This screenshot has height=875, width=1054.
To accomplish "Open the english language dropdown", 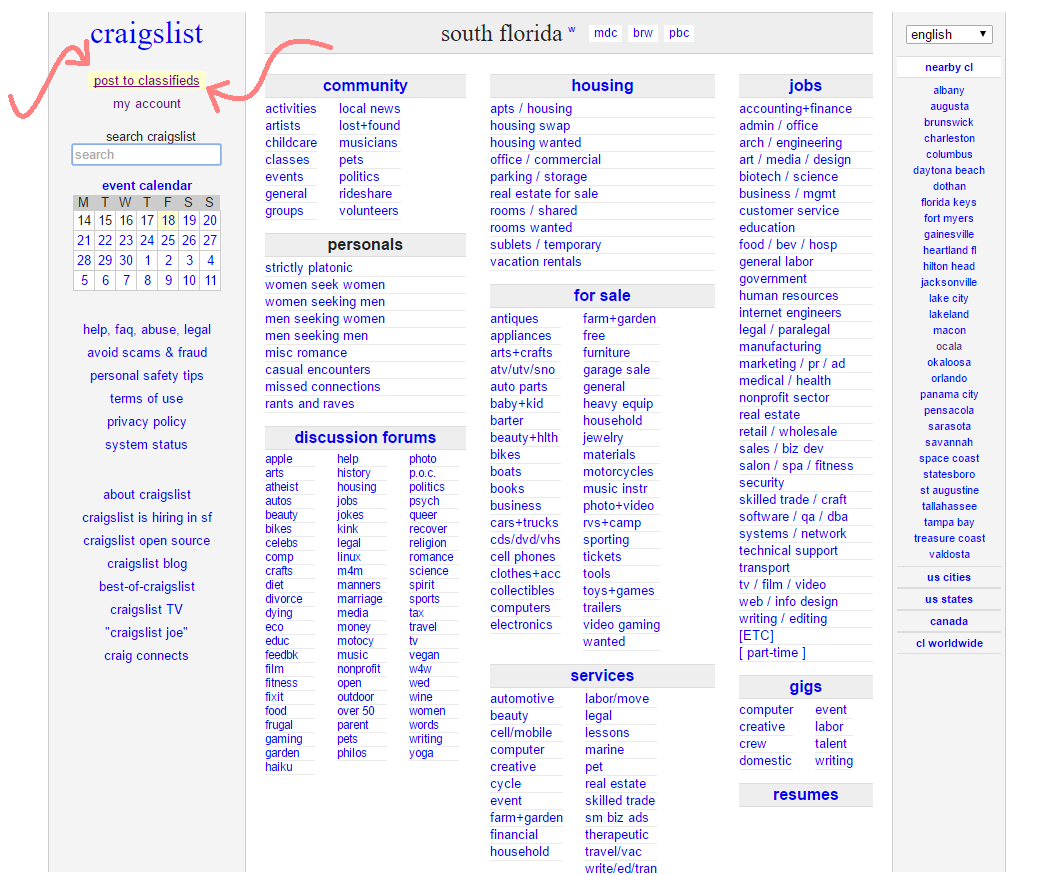I will coord(948,34).
